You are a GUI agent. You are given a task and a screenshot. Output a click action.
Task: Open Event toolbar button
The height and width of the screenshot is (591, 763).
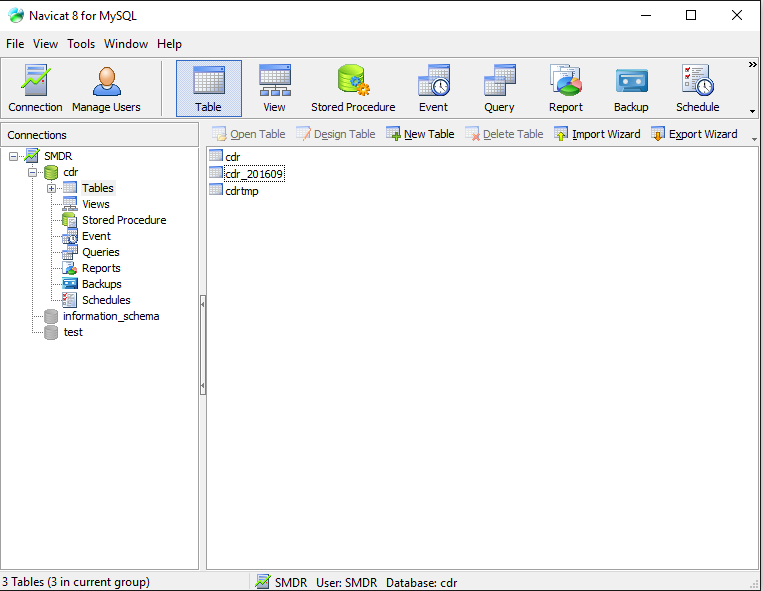(x=433, y=89)
